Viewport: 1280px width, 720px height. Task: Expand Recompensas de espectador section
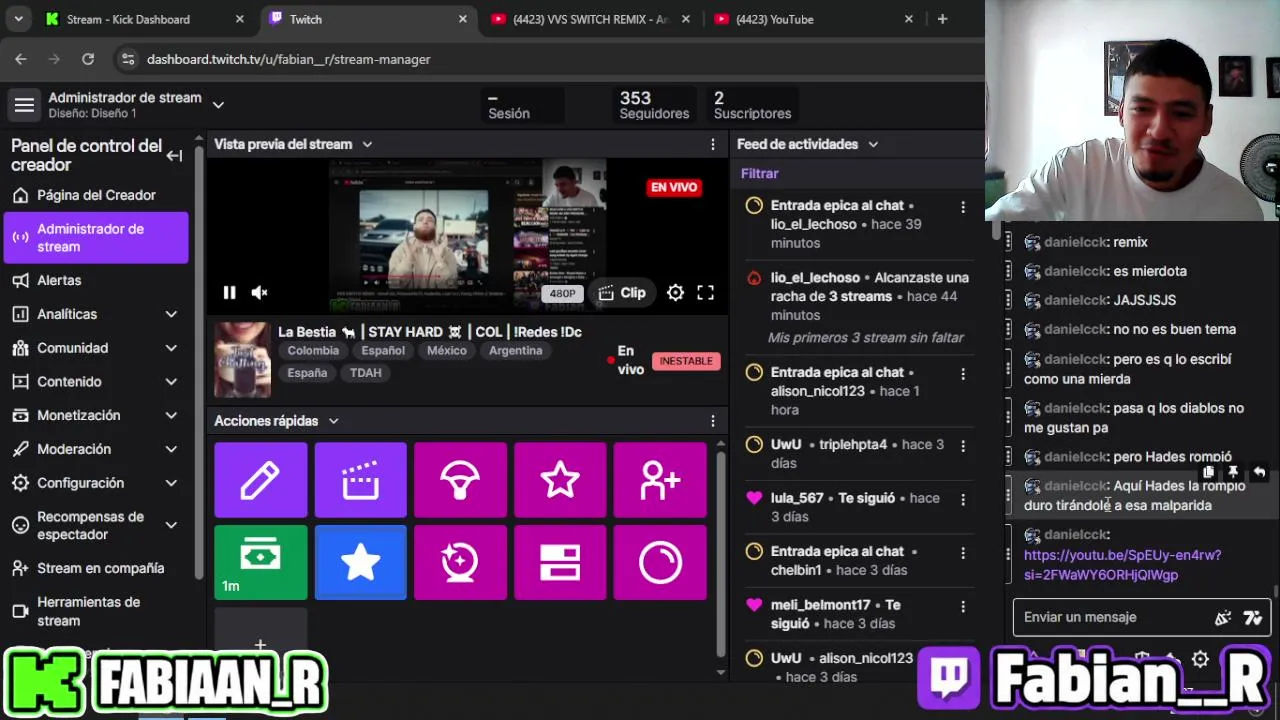click(x=171, y=525)
